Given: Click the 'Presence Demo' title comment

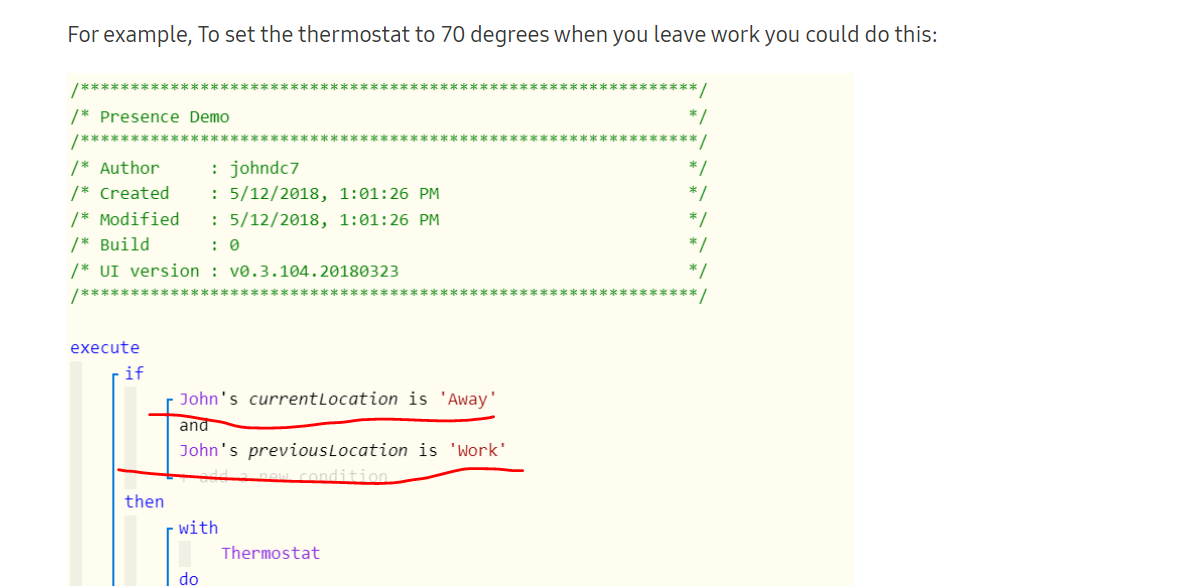Looking at the screenshot, I should coord(164,117).
